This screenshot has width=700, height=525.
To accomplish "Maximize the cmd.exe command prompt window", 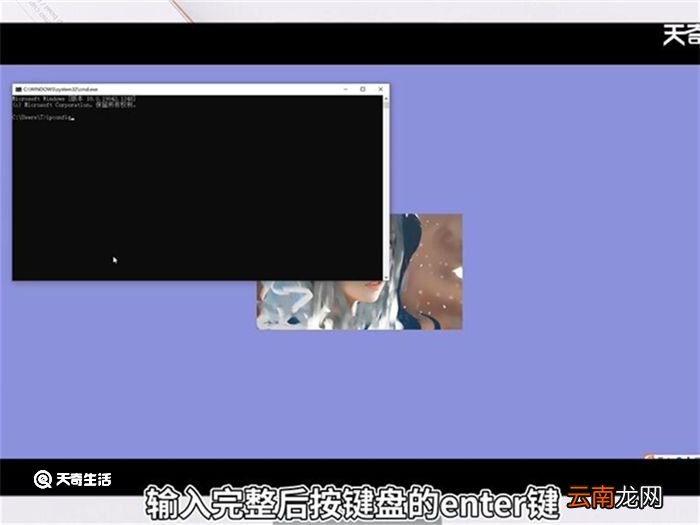I will (x=363, y=89).
